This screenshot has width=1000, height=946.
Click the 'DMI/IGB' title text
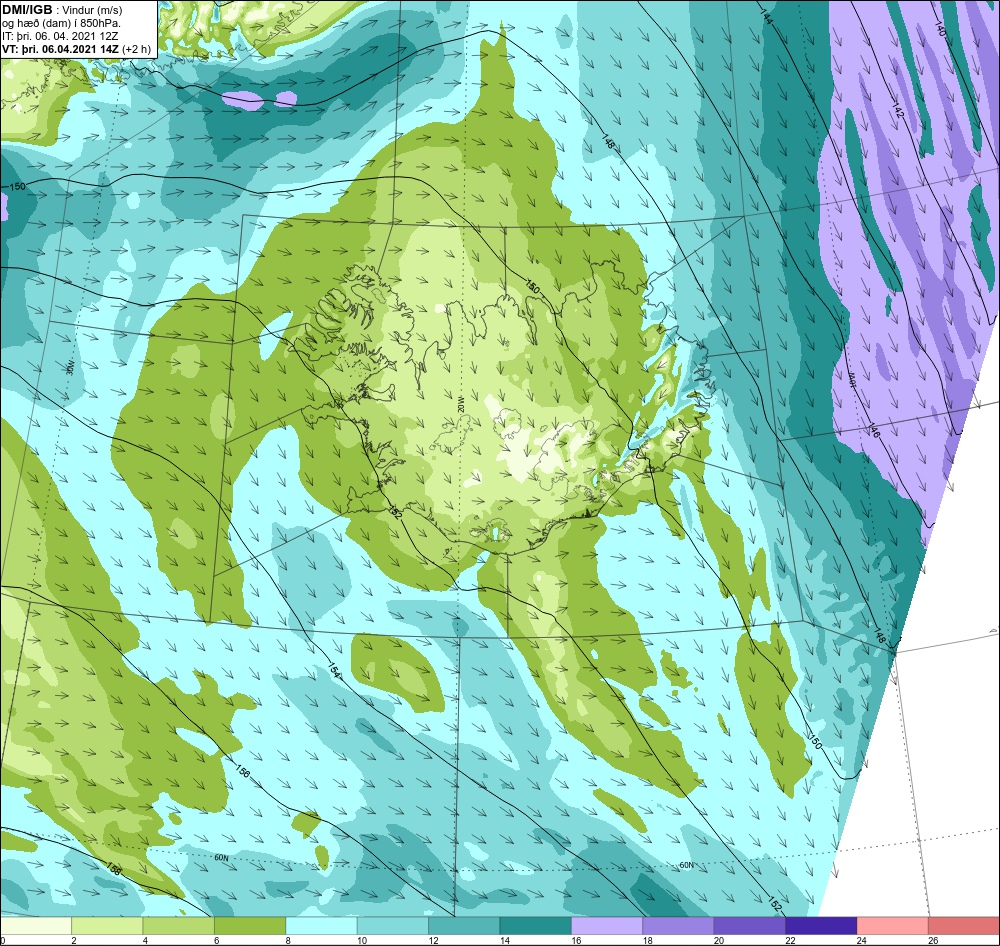[27, 10]
